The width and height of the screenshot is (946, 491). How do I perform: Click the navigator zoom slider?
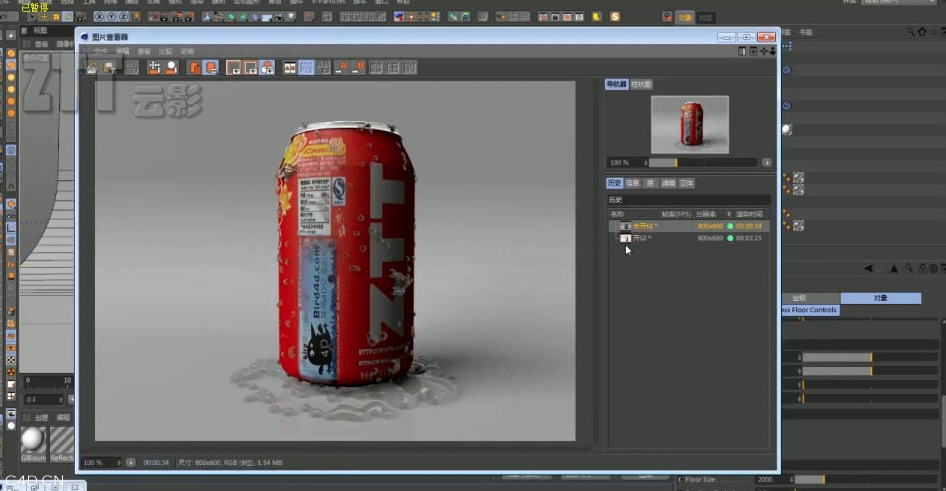(x=703, y=162)
